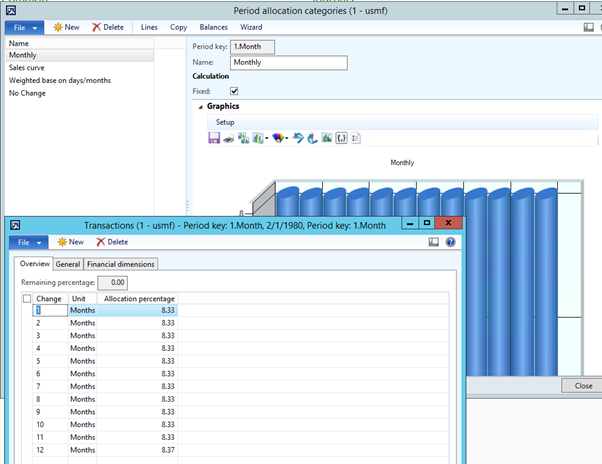Click Delete in Transactions window toolbar
This screenshot has height=464, width=602.
(x=112, y=242)
